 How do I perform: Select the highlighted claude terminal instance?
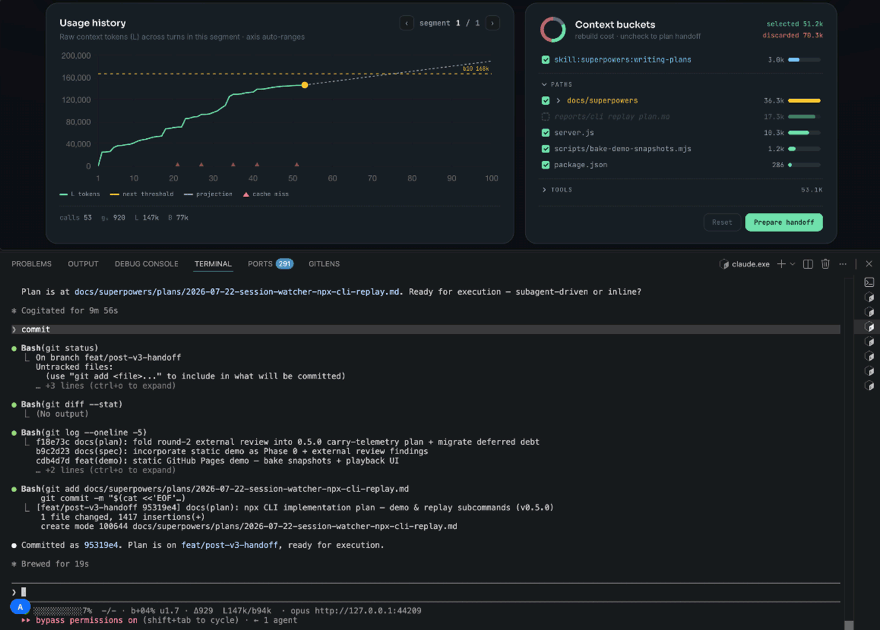click(869, 327)
